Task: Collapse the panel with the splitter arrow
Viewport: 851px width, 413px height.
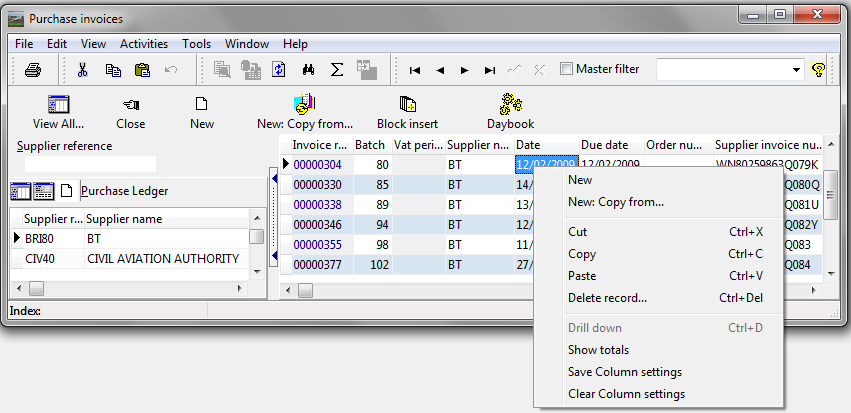Action: tap(274, 179)
